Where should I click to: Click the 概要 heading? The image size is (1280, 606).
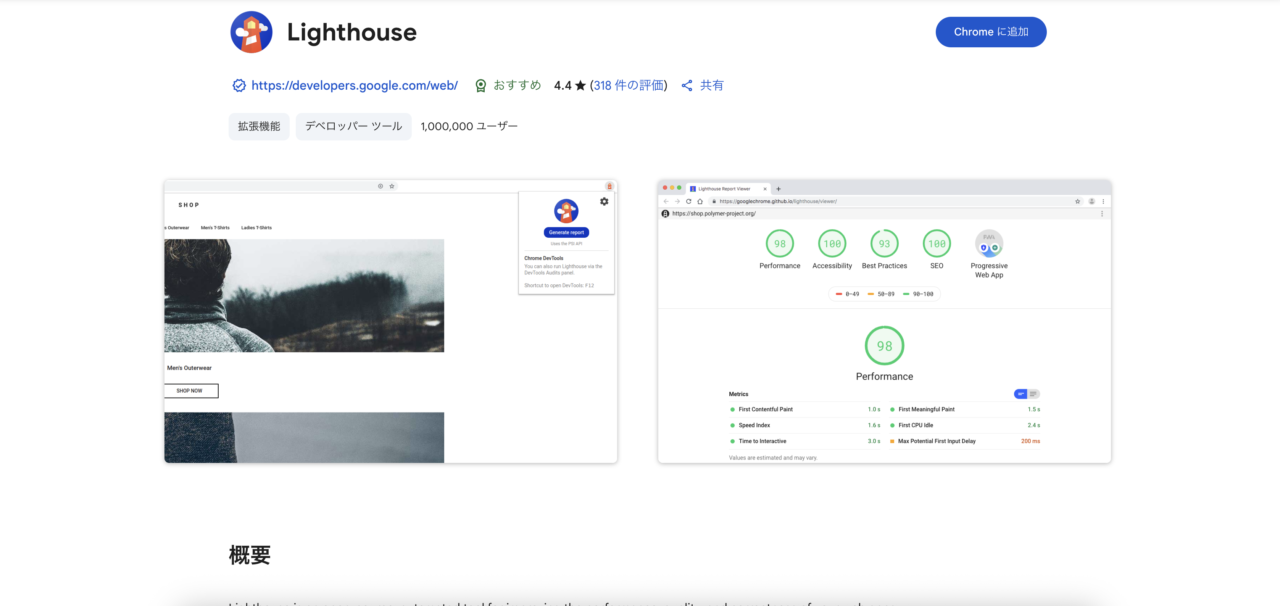[250, 555]
